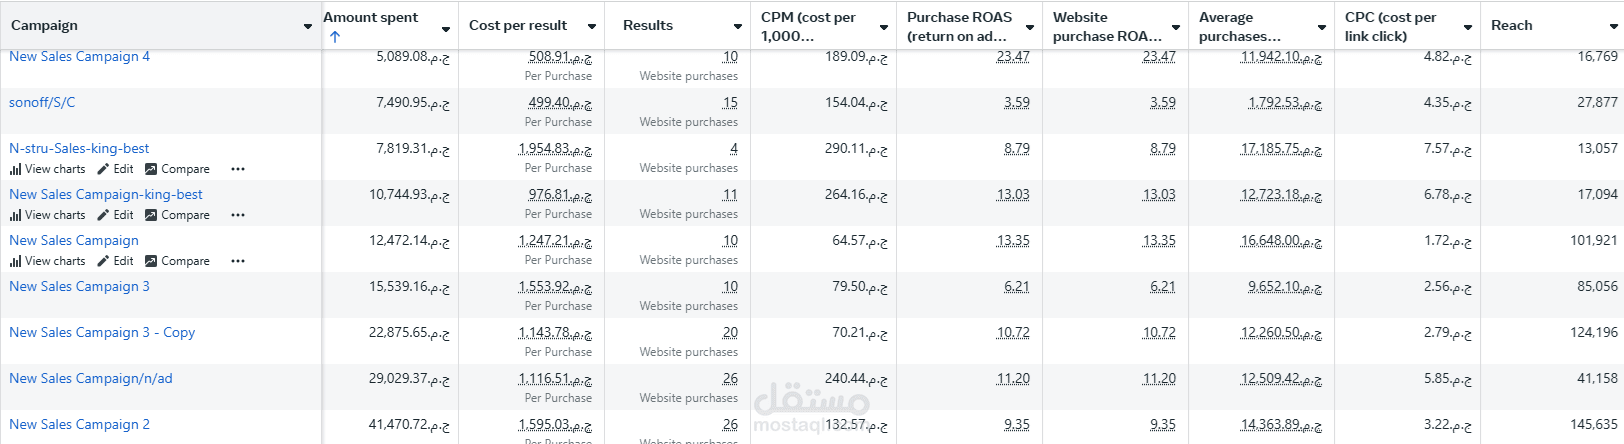Compare New Sales Campaign row
This screenshot has height=444, width=1624.
(177, 261)
